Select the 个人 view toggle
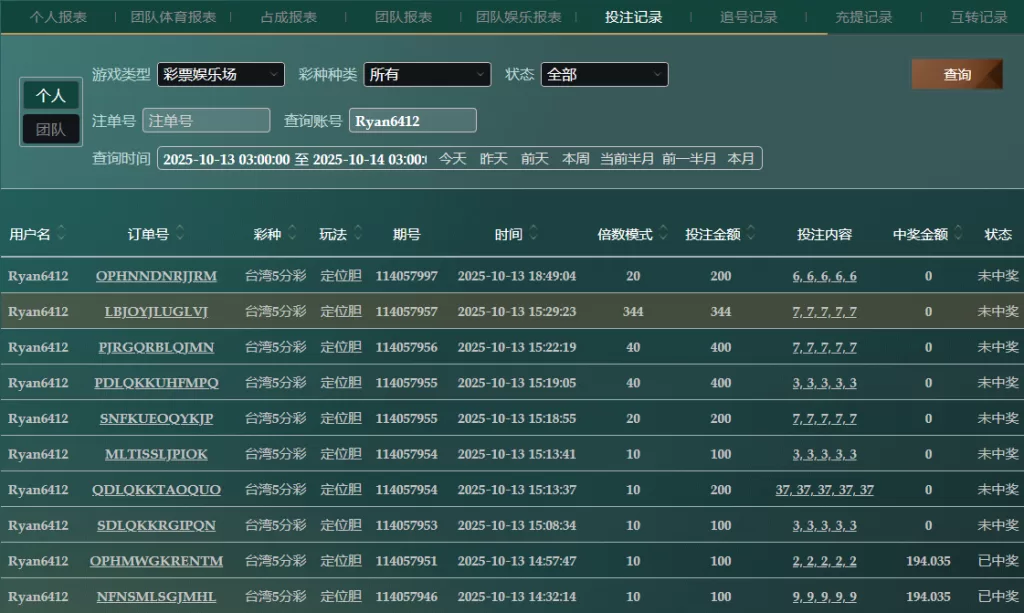1024x613 pixels. click(x=51, y=95)
